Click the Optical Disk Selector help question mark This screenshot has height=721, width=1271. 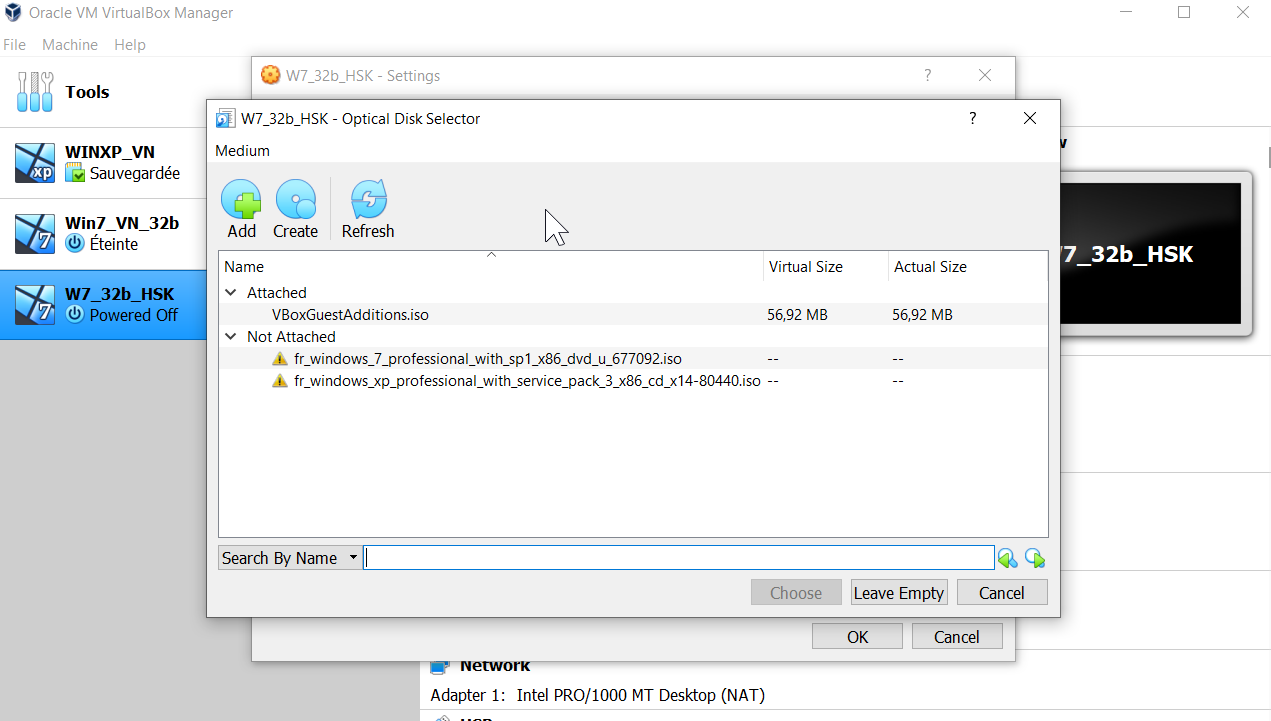973,118
